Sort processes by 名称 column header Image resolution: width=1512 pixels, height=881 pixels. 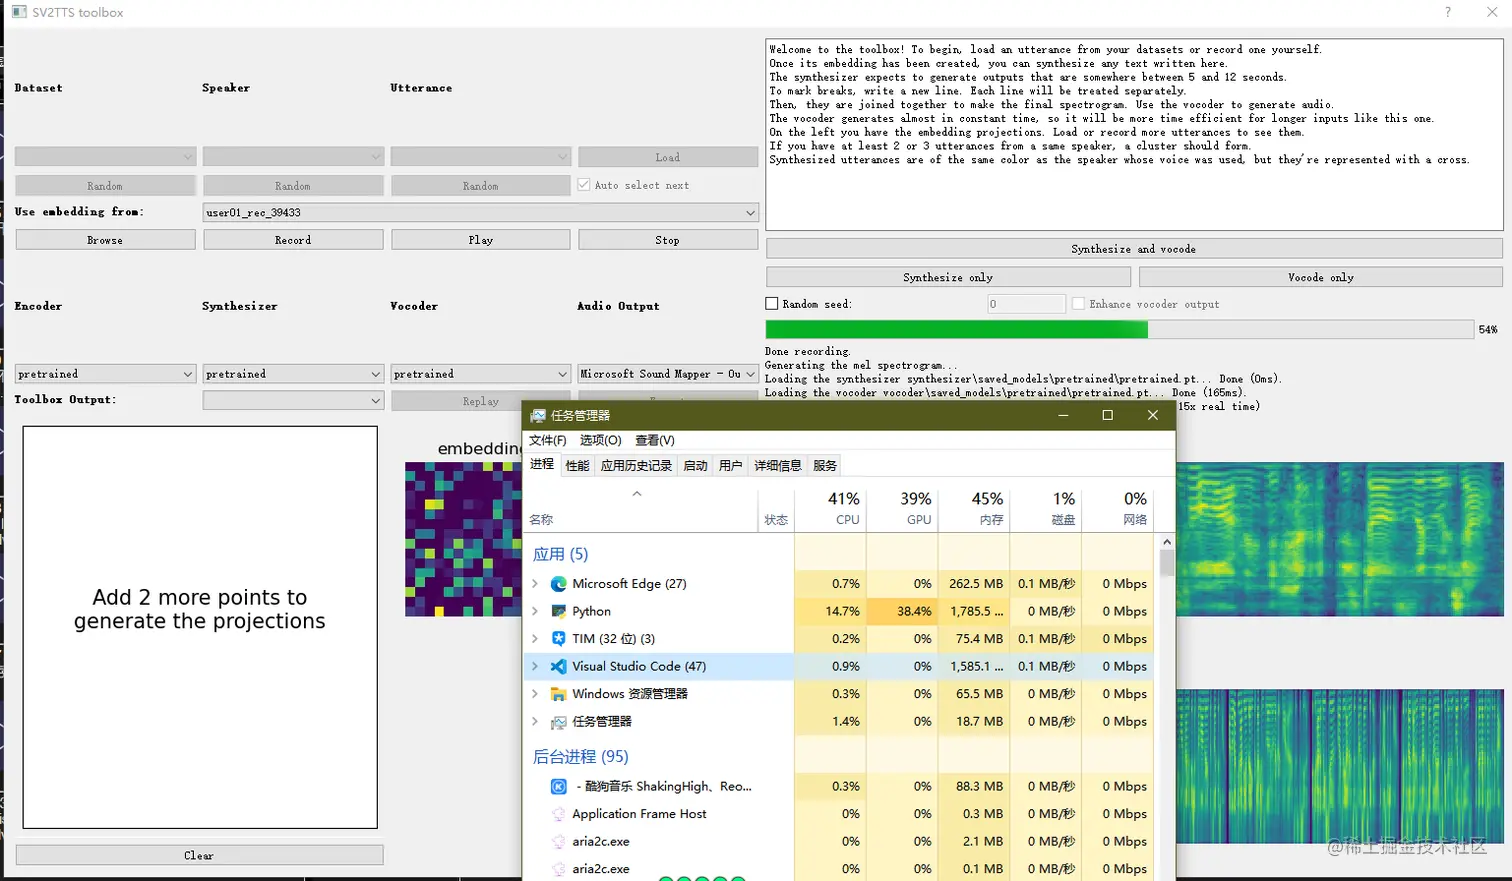[x=641, y=508]
